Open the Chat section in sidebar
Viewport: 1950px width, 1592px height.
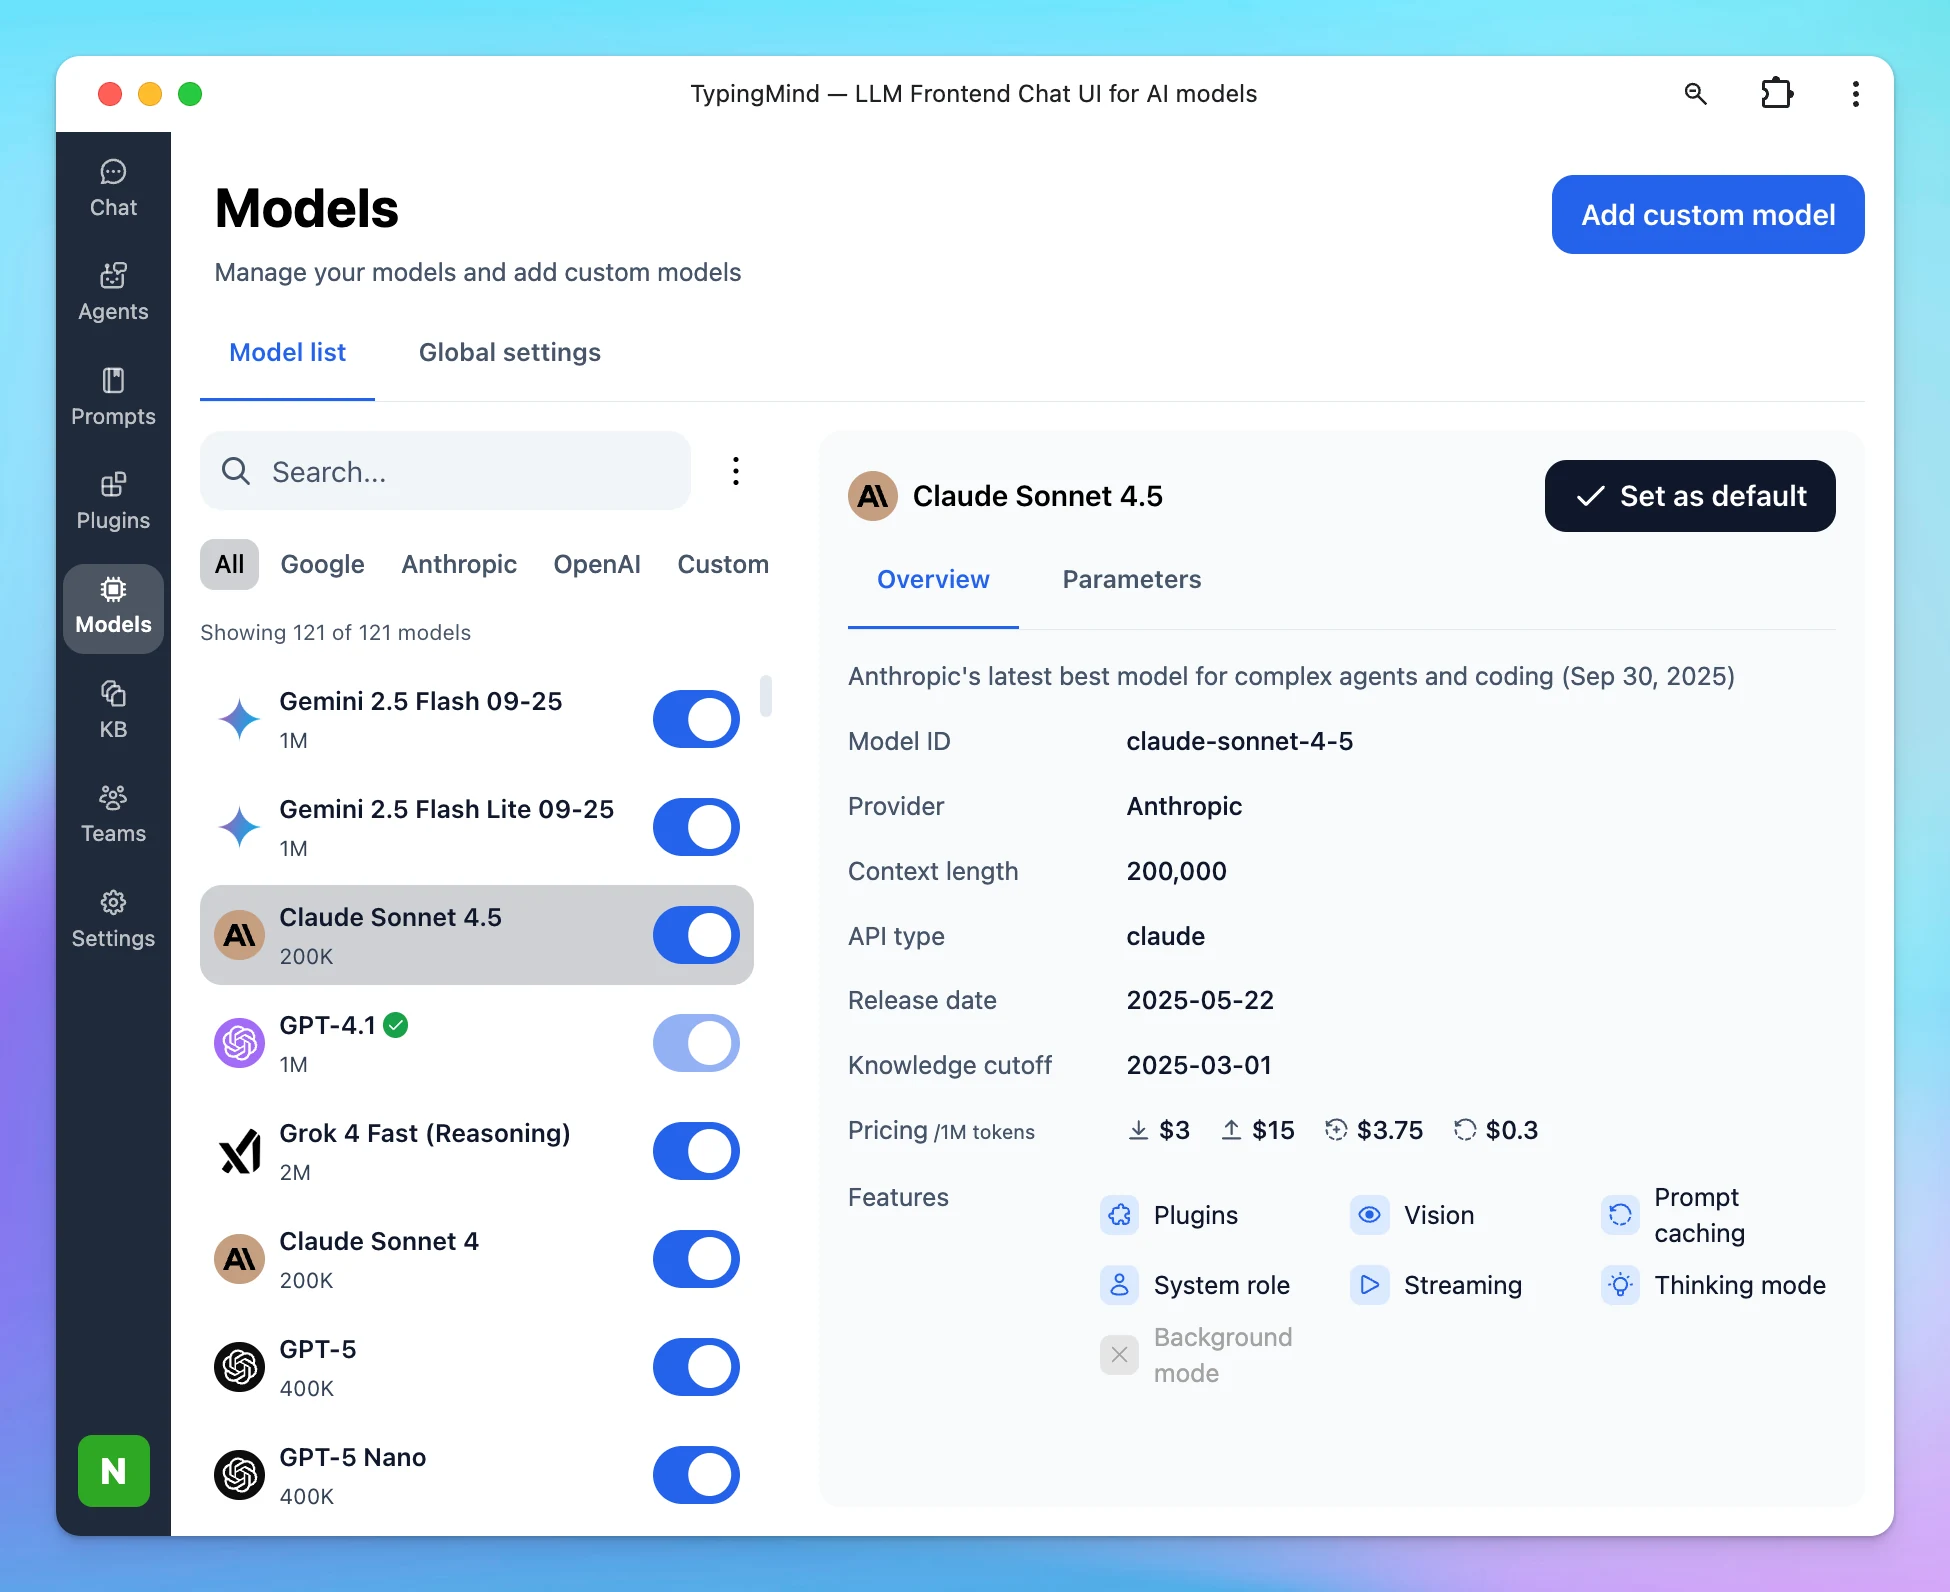pyautogui.click(x=113, y=189)
